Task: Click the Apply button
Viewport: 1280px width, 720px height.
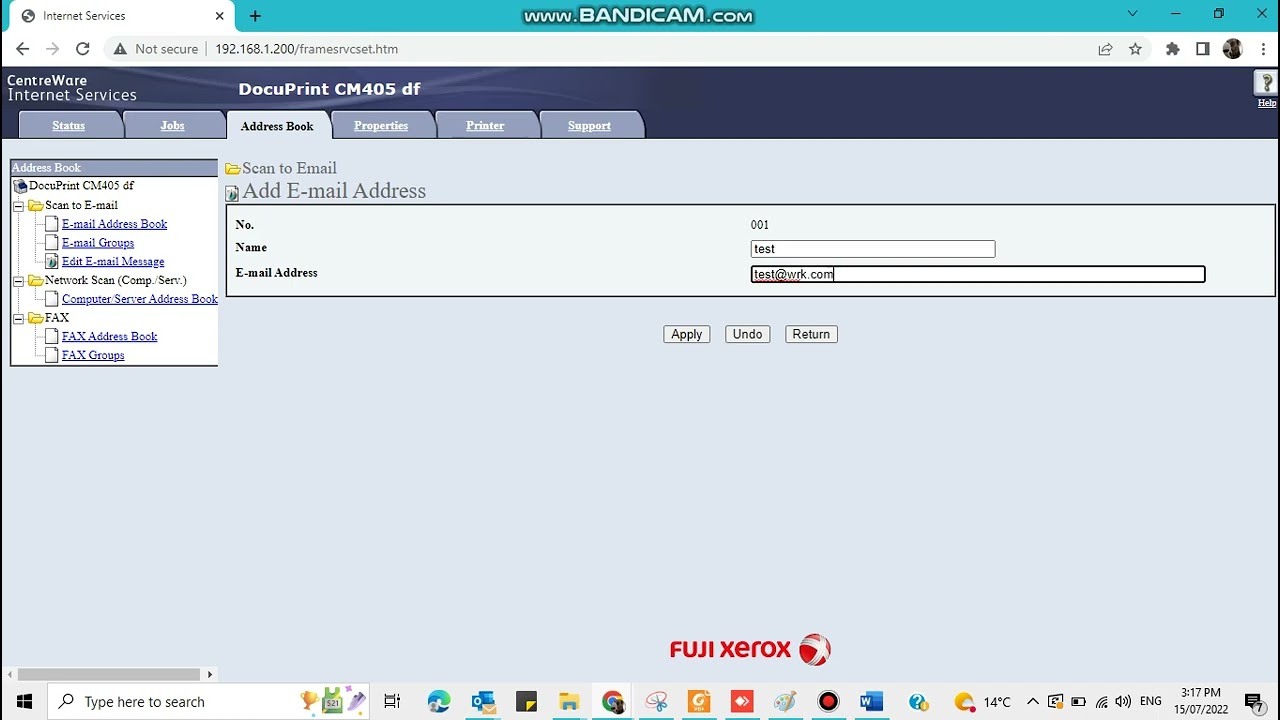Action: 686,334
